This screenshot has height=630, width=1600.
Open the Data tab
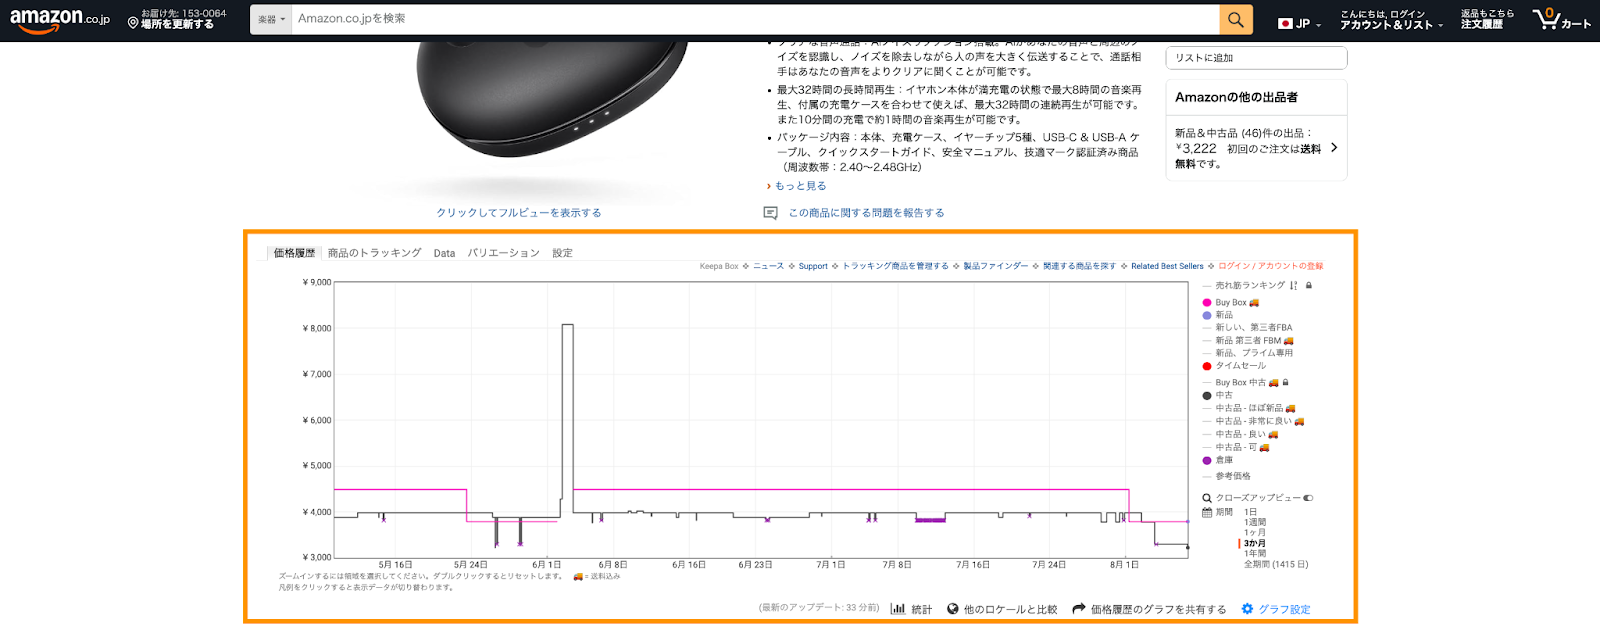(x=444, y=253)
